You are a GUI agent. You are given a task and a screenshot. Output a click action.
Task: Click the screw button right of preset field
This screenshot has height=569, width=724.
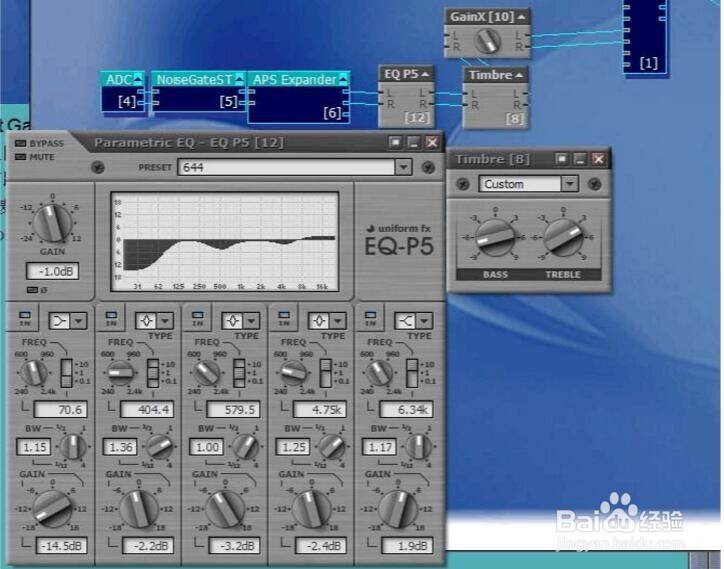pos(428,167)
